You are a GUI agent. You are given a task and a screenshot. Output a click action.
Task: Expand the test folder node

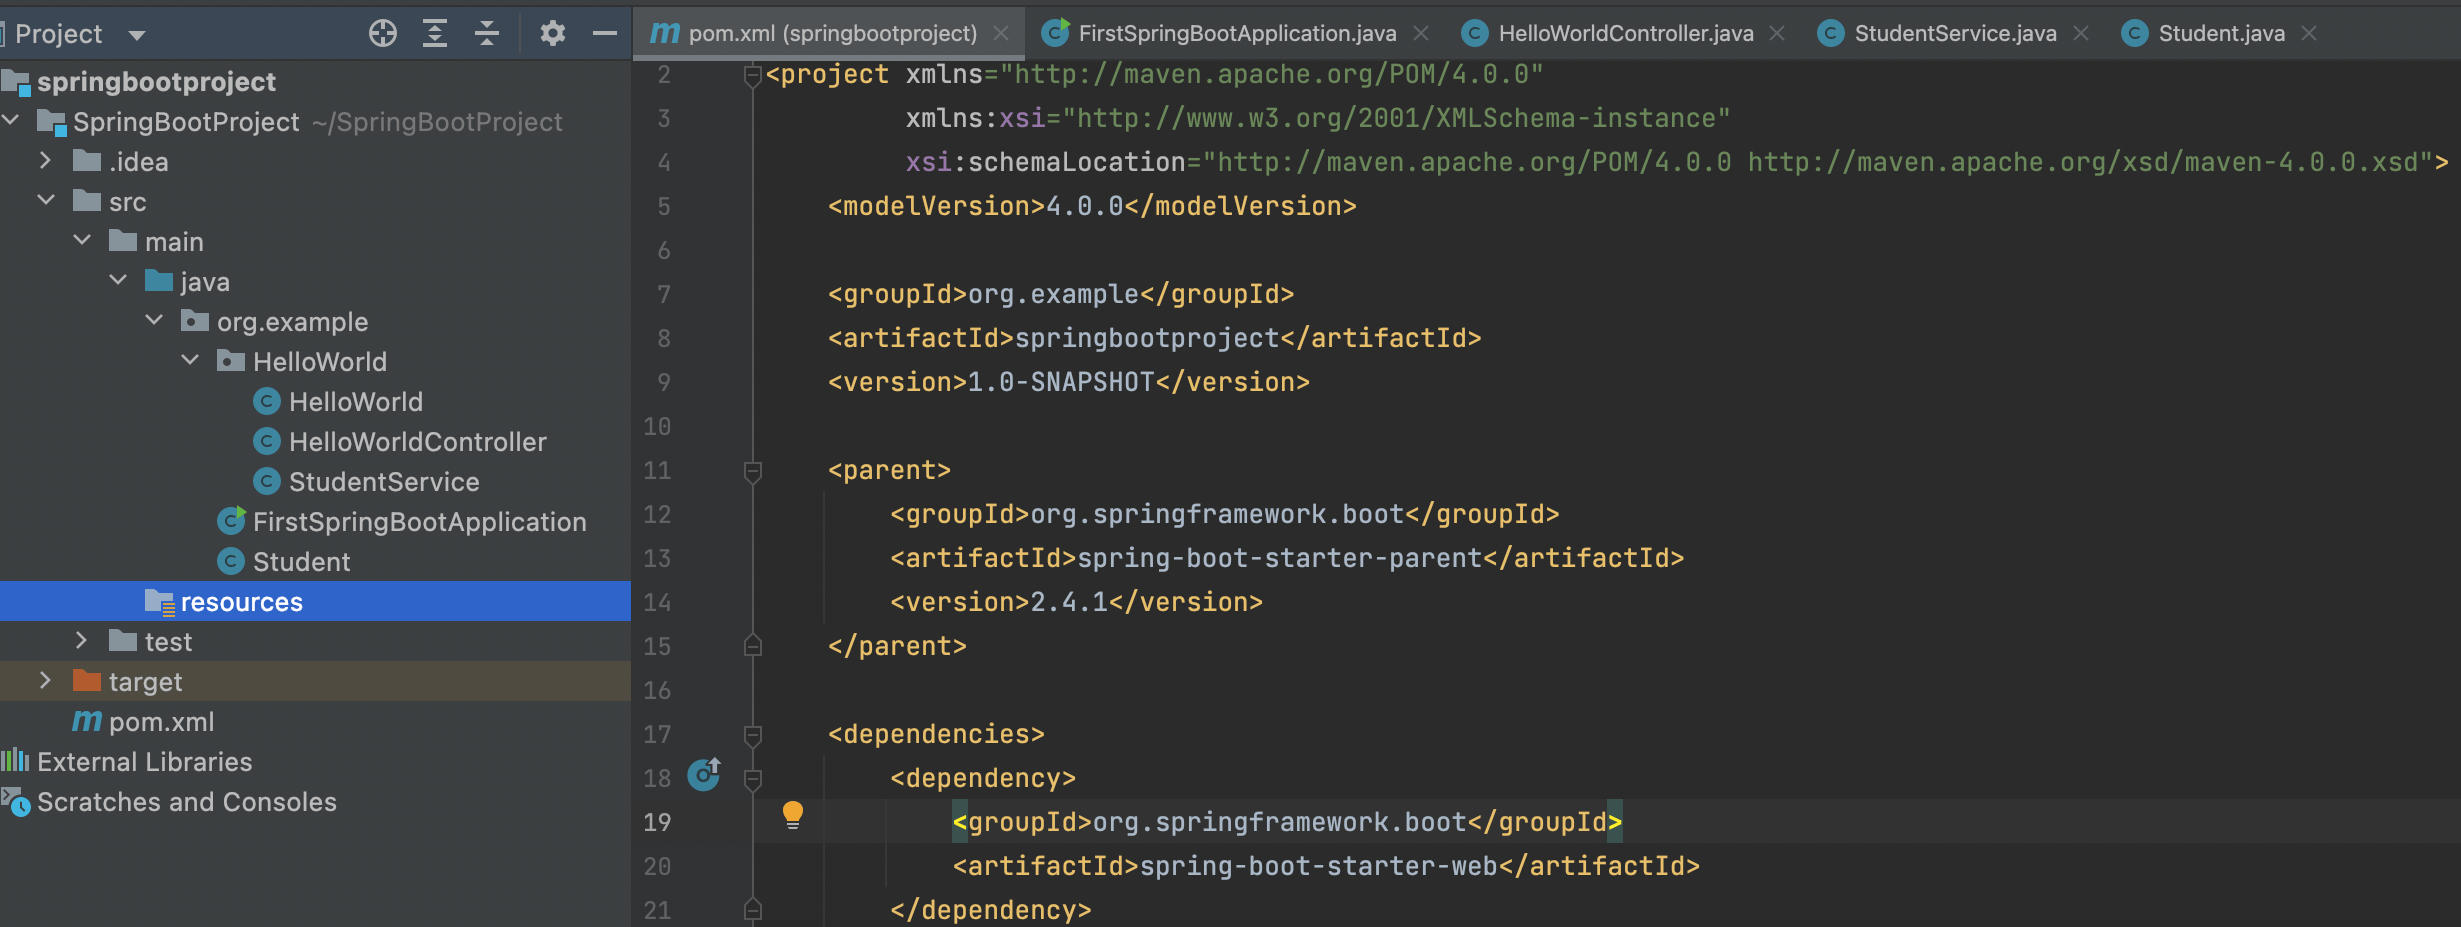click(81, 640)
